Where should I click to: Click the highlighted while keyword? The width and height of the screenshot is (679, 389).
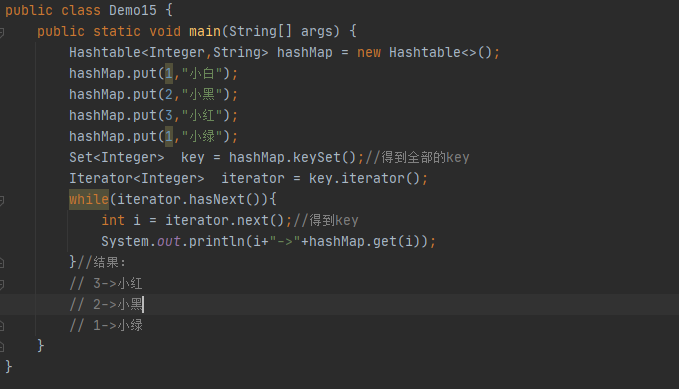(89, 199)
